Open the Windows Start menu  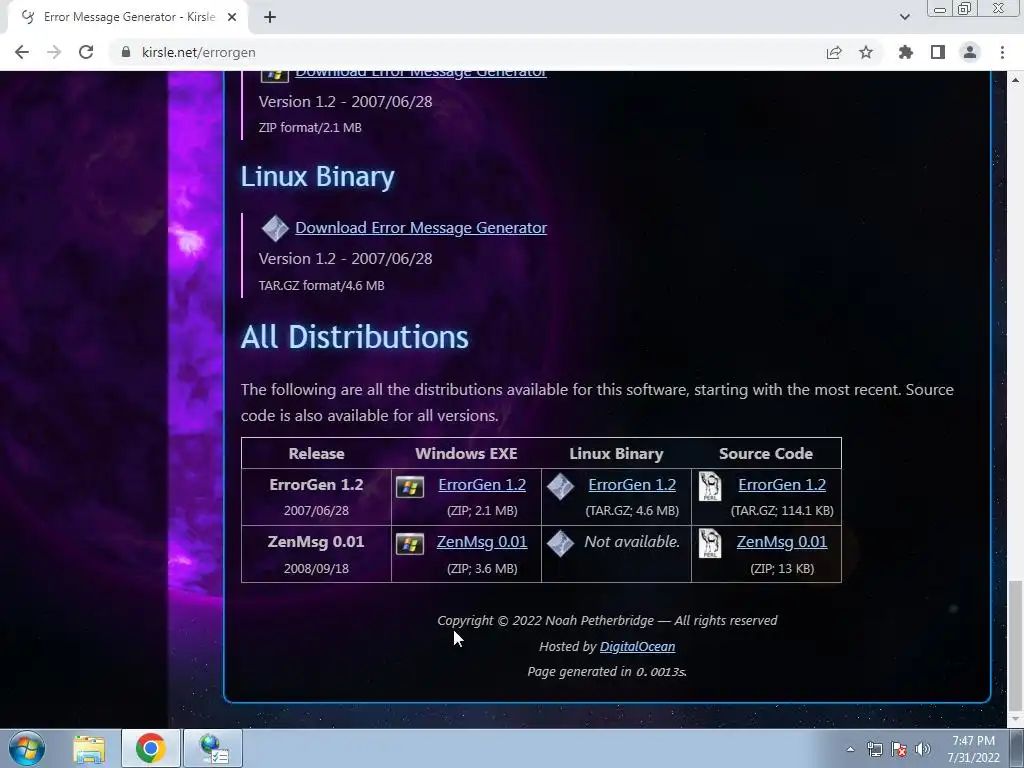[x=27, y=748]
